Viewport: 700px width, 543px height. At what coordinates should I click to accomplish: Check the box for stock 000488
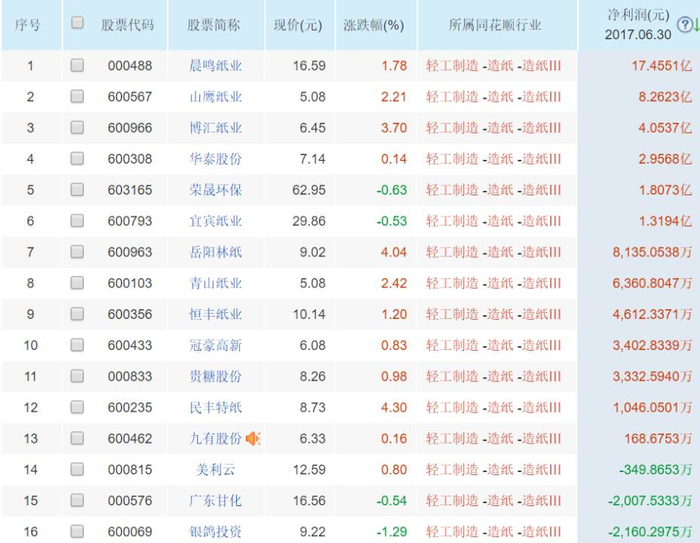(x=77, y=66)
